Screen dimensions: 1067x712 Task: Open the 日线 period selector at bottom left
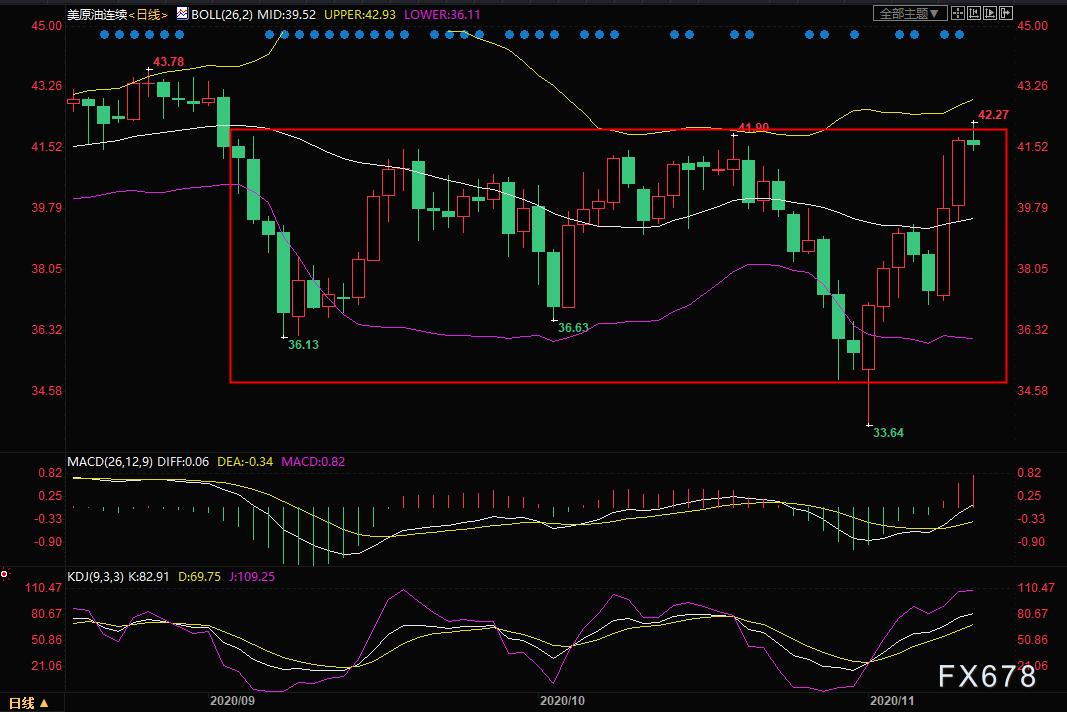point(24,702)
